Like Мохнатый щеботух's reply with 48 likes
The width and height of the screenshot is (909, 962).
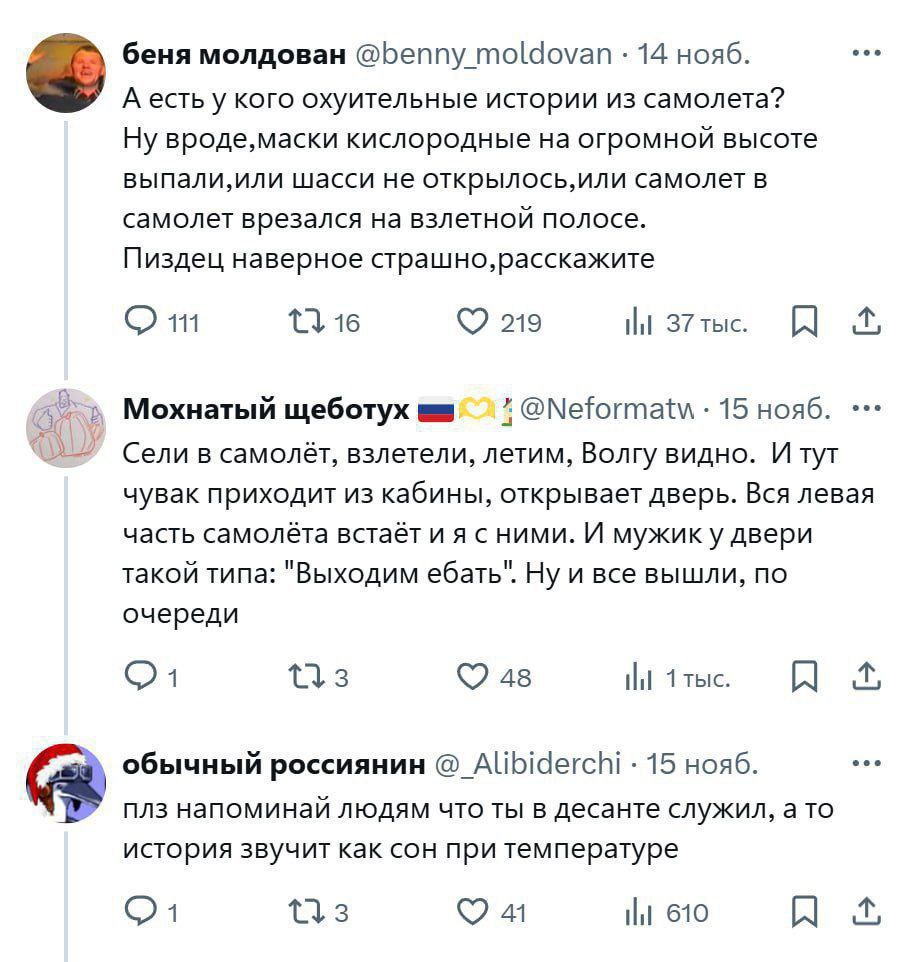pos(471,678)
